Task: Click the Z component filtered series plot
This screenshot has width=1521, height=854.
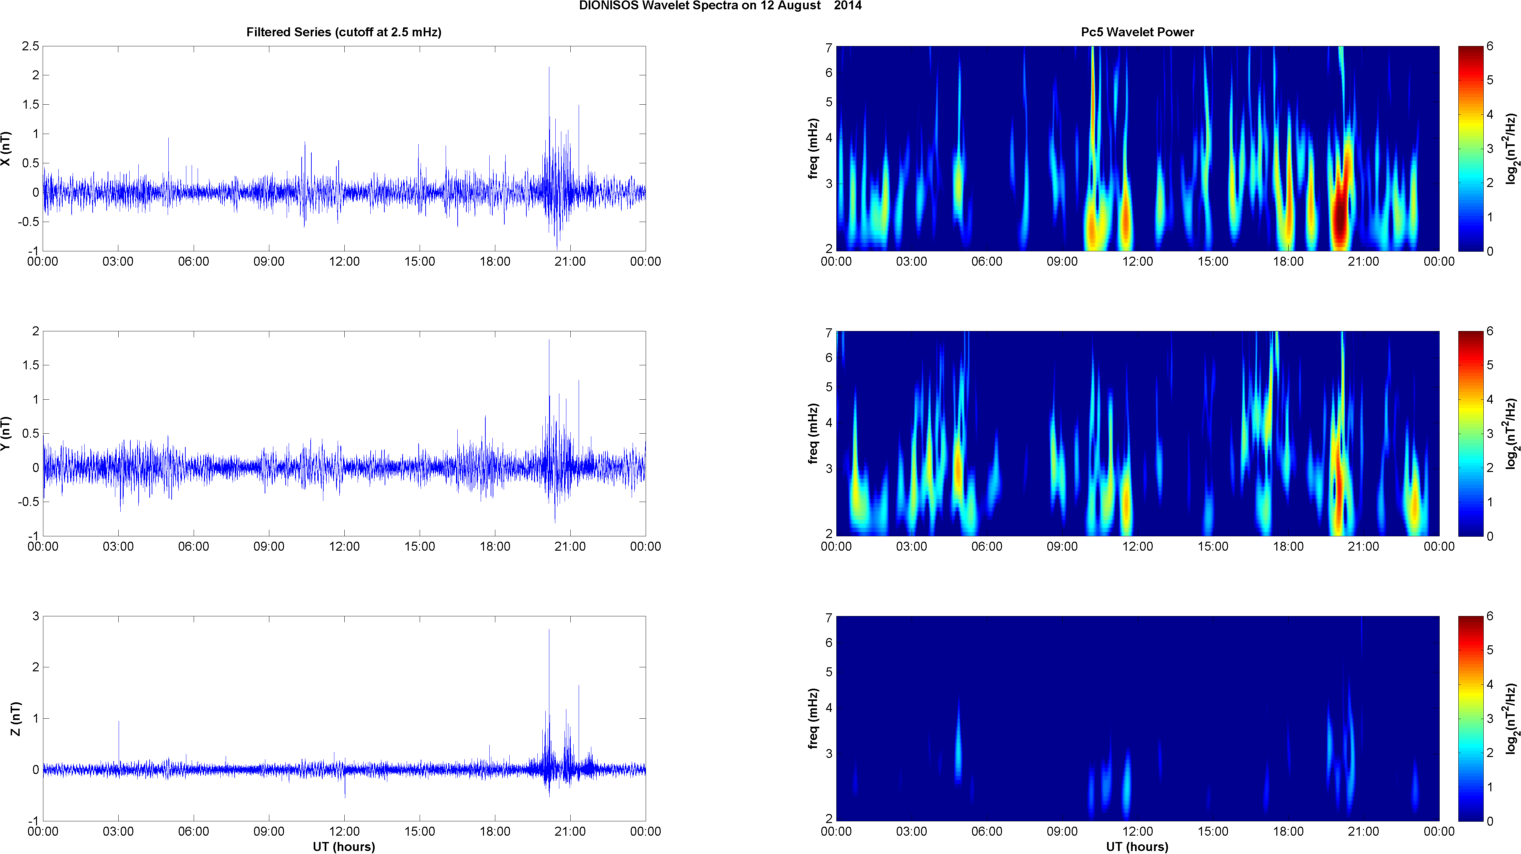Action: point(344,719)
